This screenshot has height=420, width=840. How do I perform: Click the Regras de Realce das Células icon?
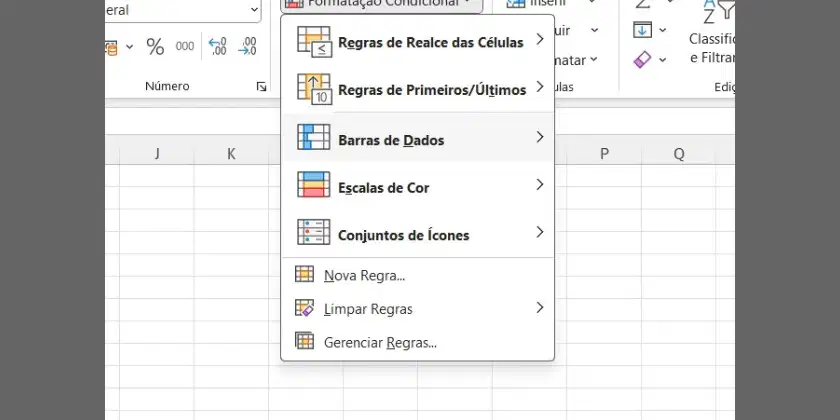tap(314, 42)
